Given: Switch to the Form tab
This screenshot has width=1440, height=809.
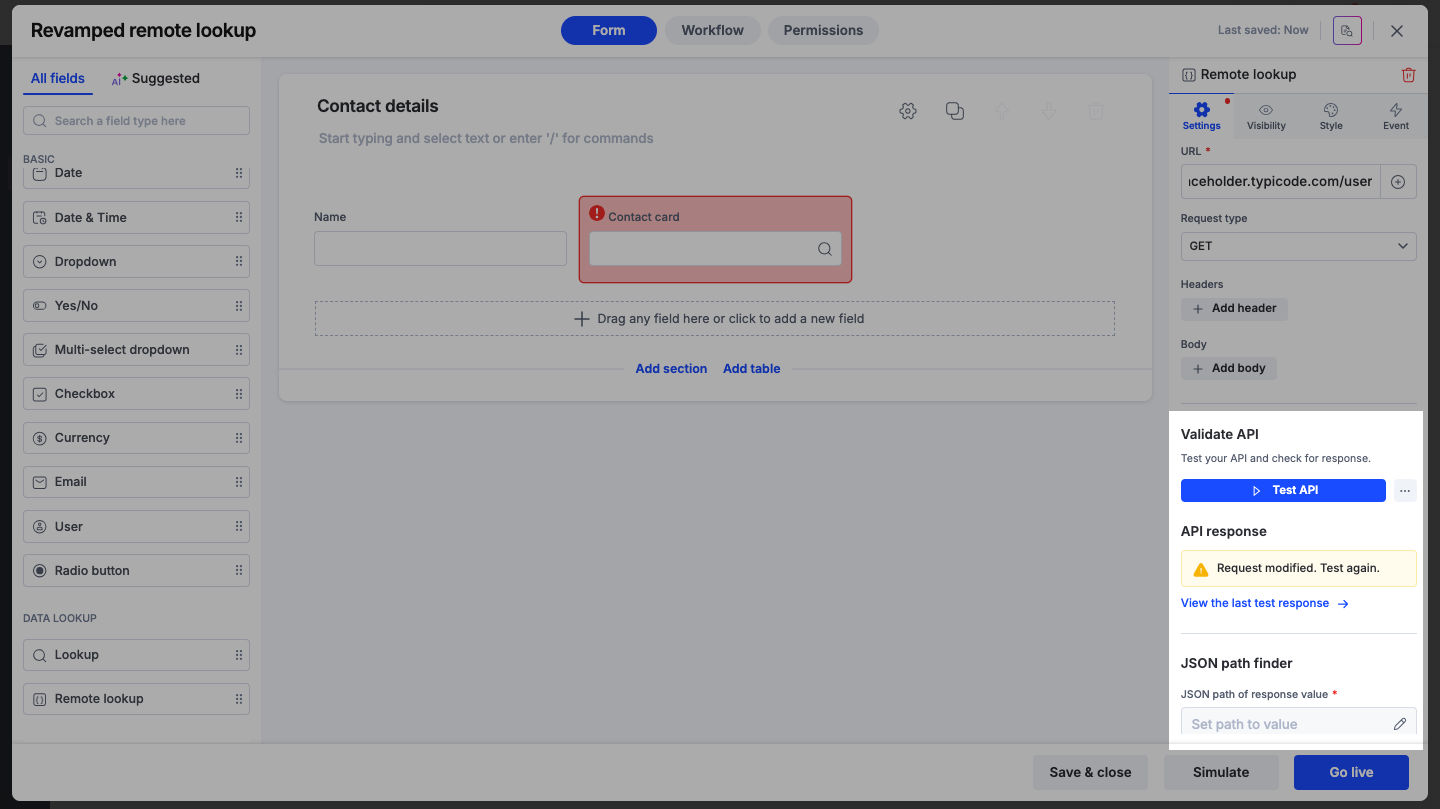Looking at the screenshot, I should tap(609, 30).
